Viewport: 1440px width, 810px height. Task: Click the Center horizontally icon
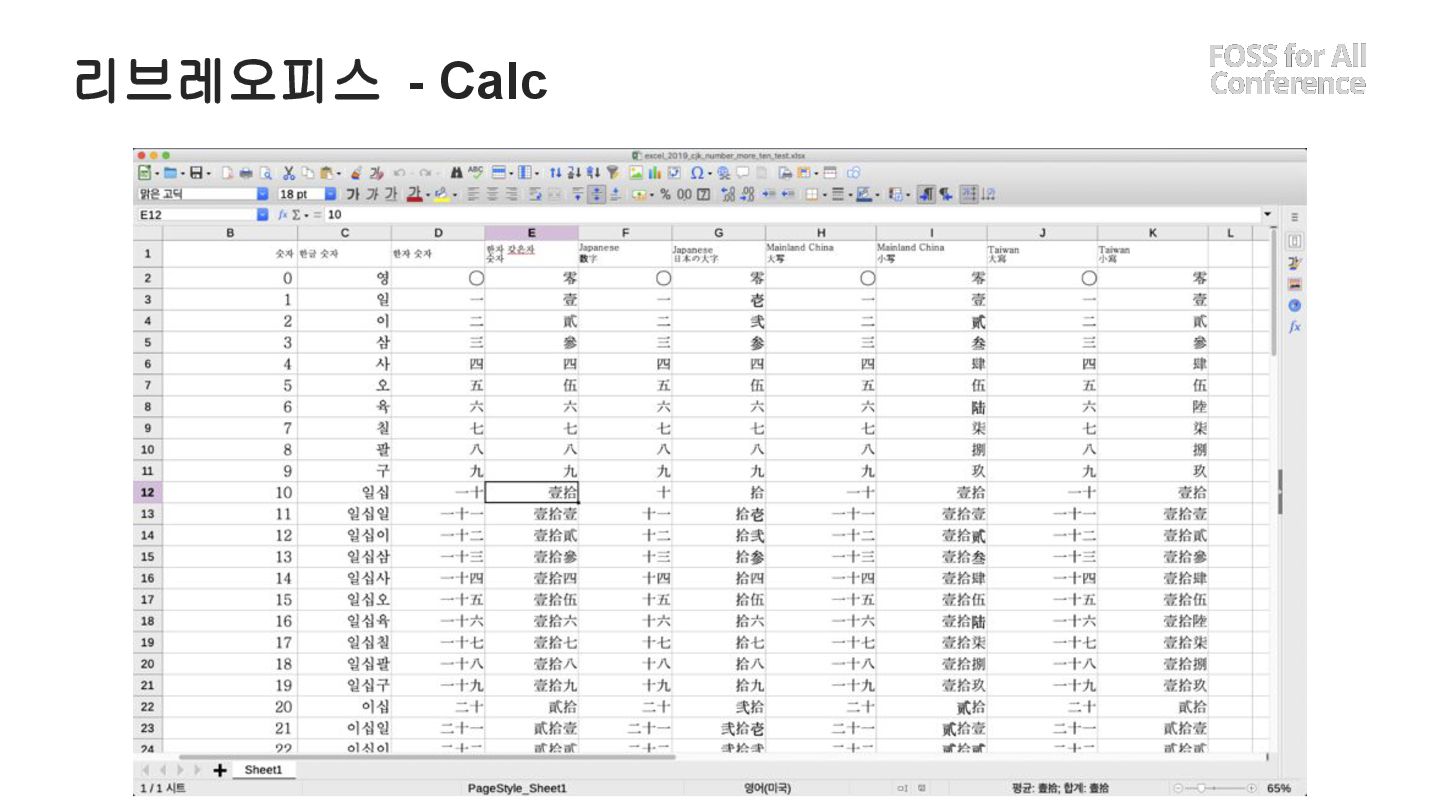click(492, 194)
